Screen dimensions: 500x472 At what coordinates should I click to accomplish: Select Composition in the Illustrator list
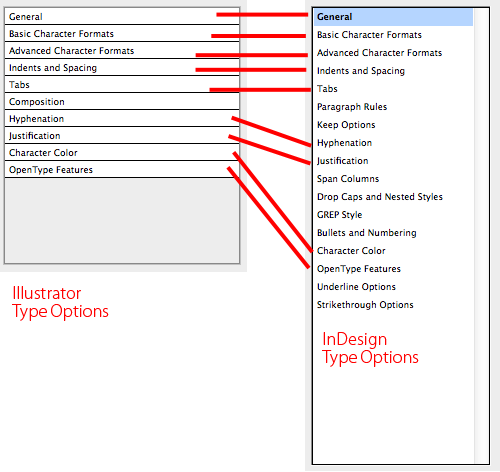[x=122, y=101]
